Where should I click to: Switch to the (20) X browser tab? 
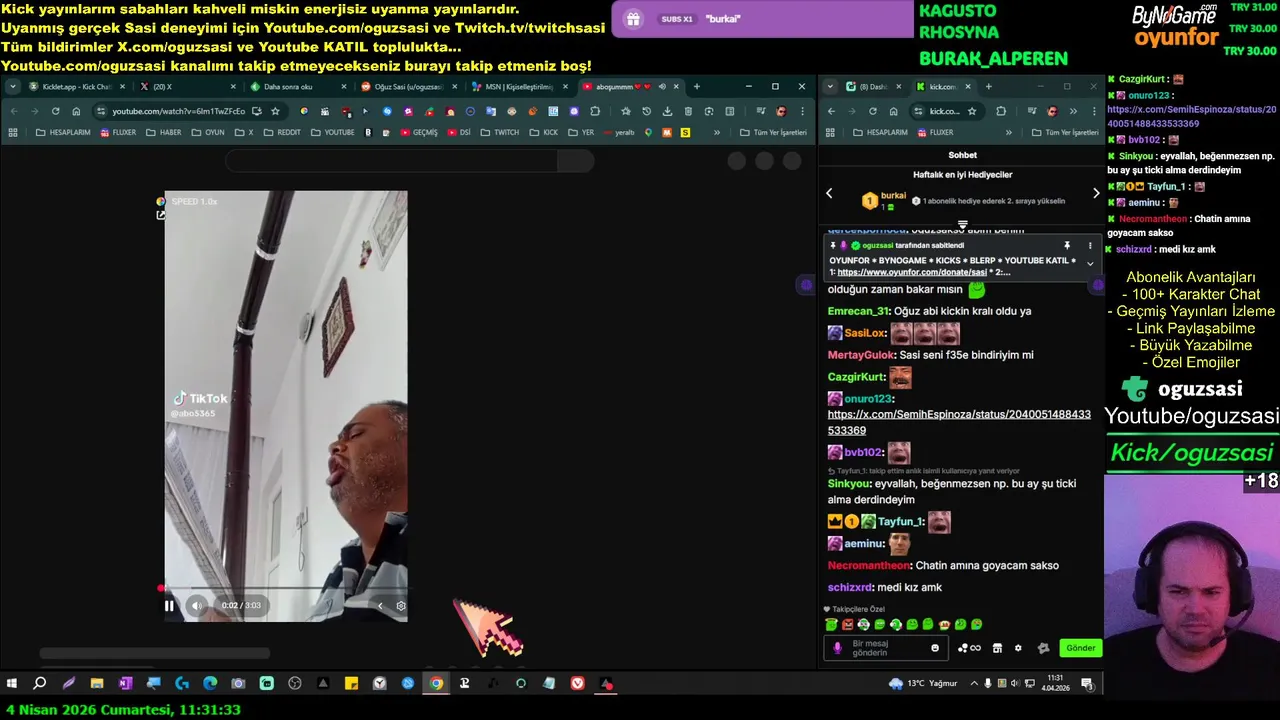click(x=186, y=87)
